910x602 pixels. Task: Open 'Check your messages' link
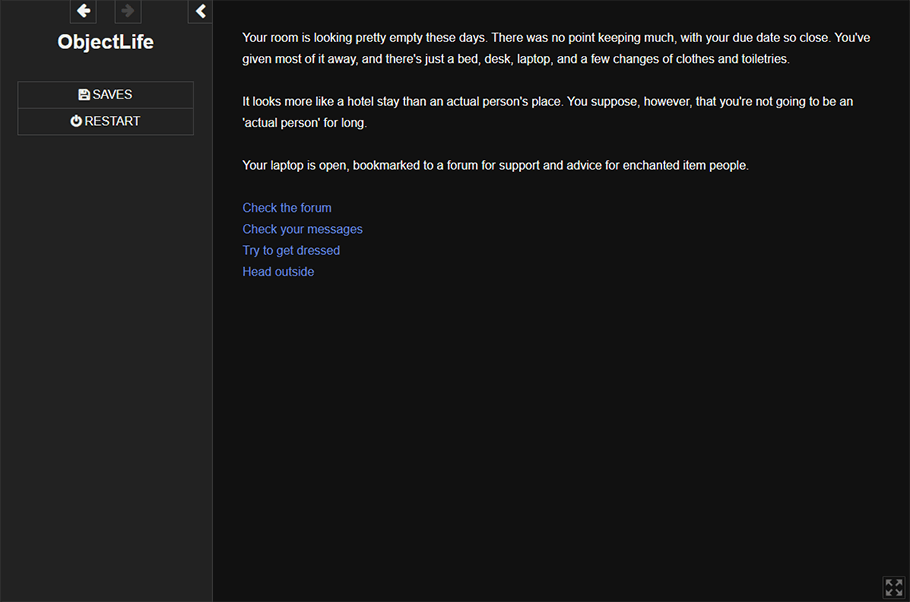click(302, 229)
